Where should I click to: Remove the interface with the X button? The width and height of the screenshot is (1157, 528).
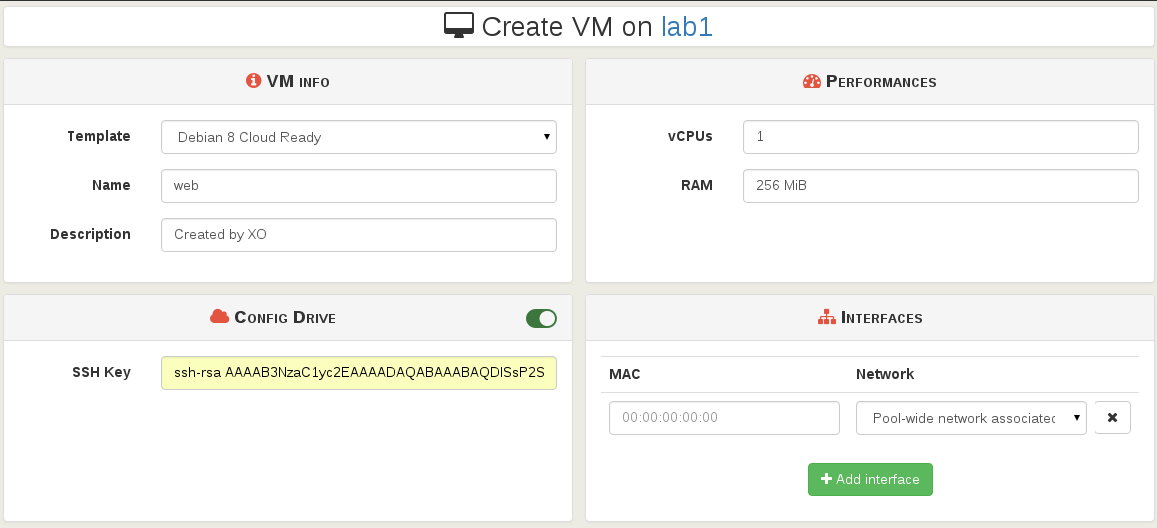click(1113, 417)
